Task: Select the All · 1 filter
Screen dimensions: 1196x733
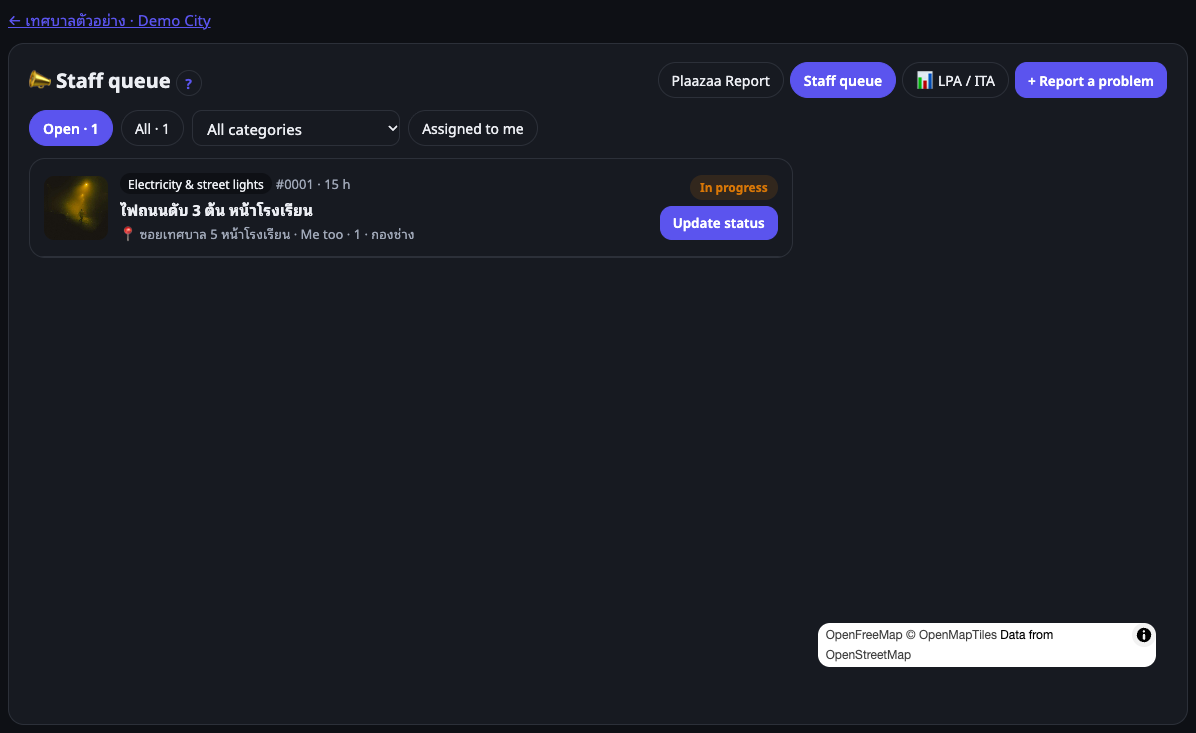Action: tap(152, 129)
